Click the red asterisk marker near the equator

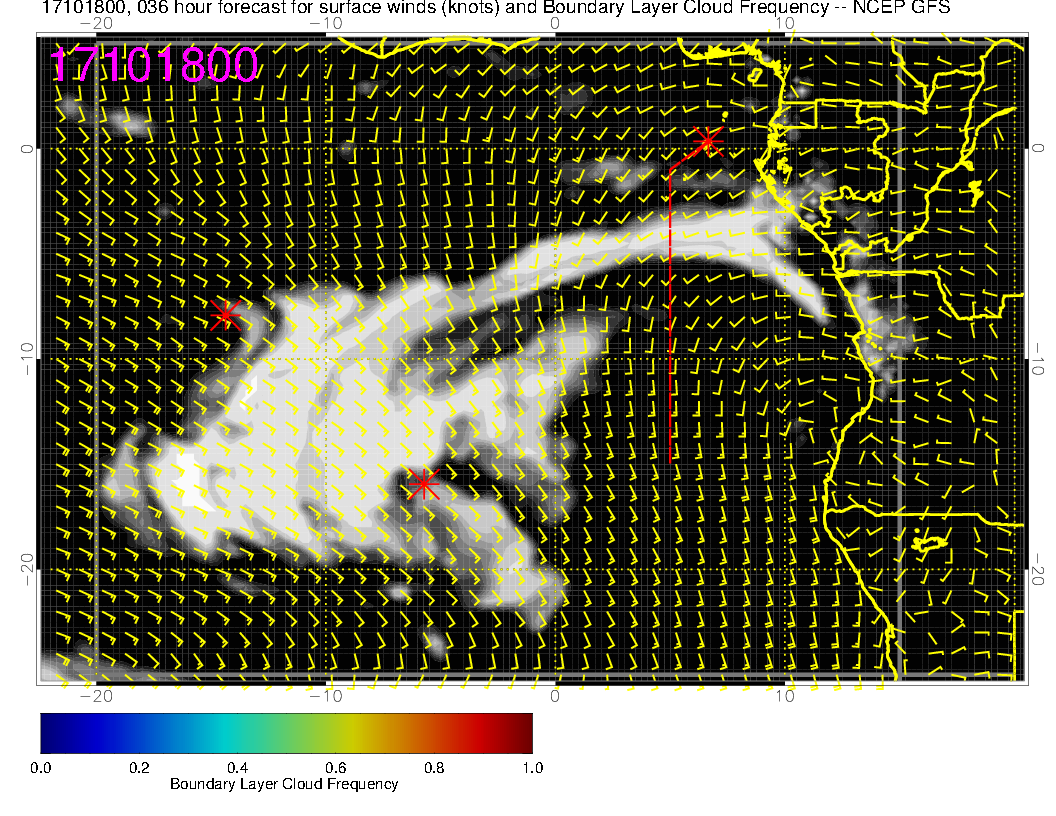tap(708, 140)
